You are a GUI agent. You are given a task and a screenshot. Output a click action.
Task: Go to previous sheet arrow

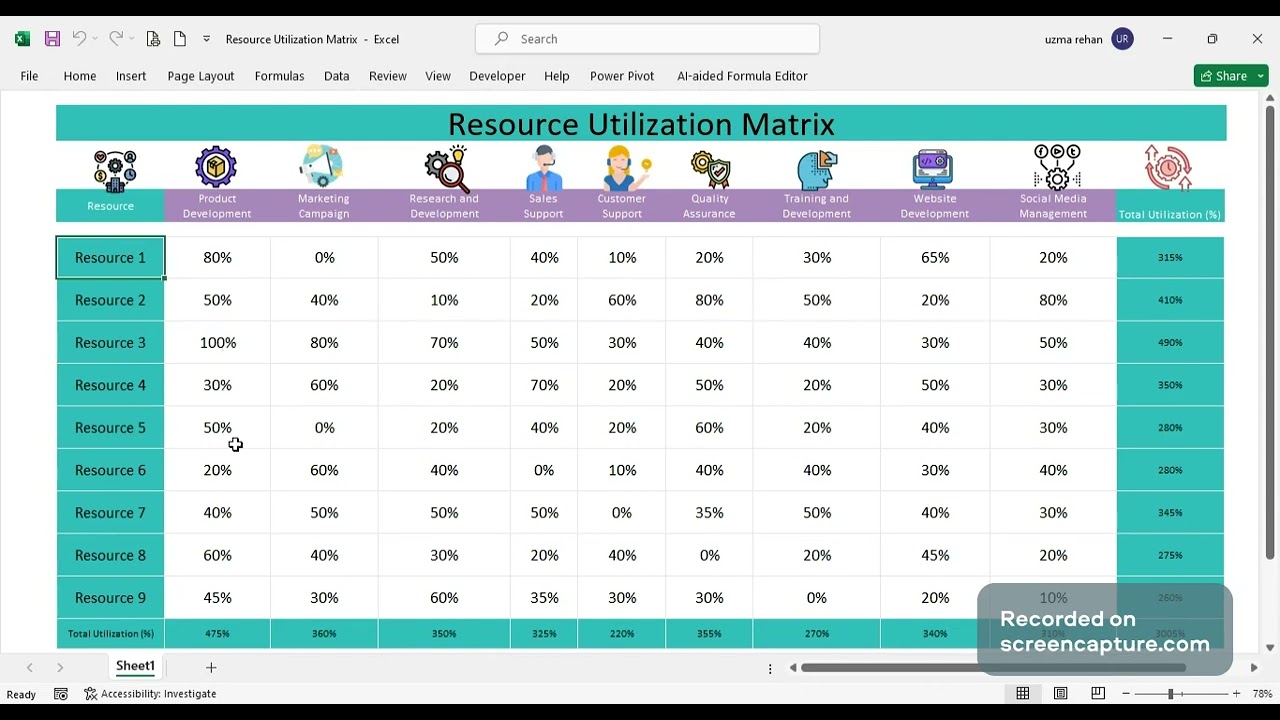[x=29, y=667]
